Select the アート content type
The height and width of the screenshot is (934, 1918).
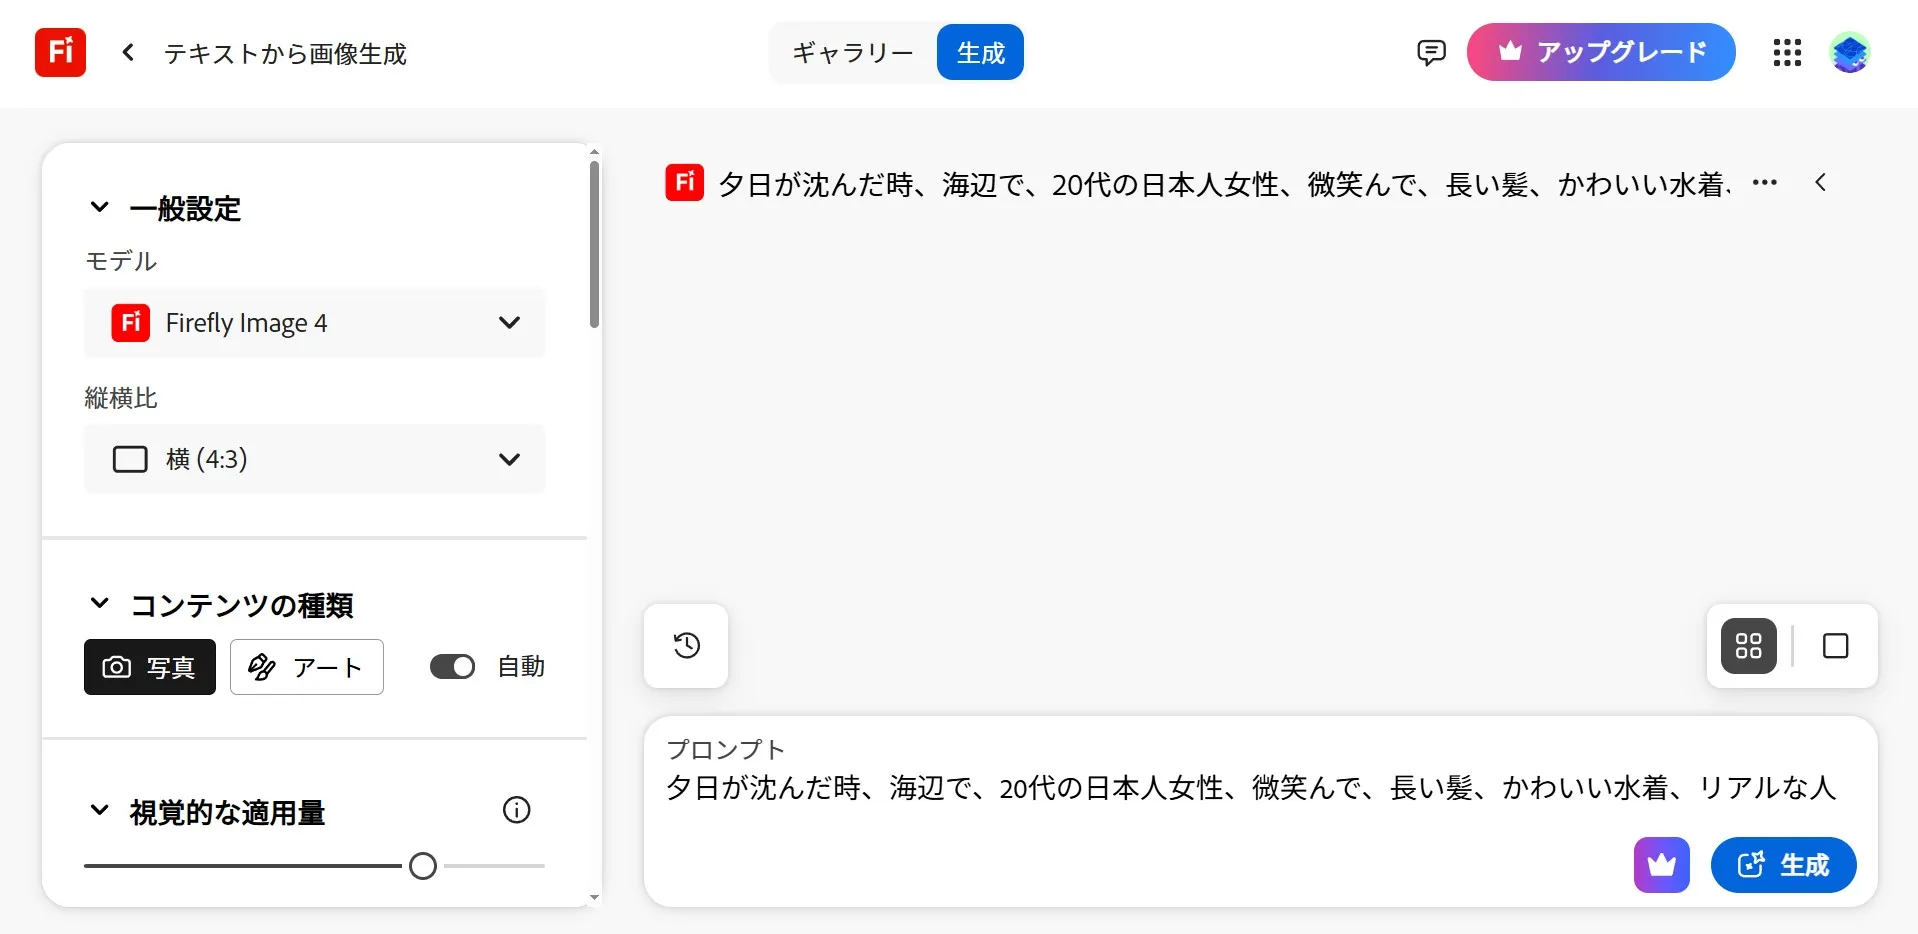coord(306,667)
